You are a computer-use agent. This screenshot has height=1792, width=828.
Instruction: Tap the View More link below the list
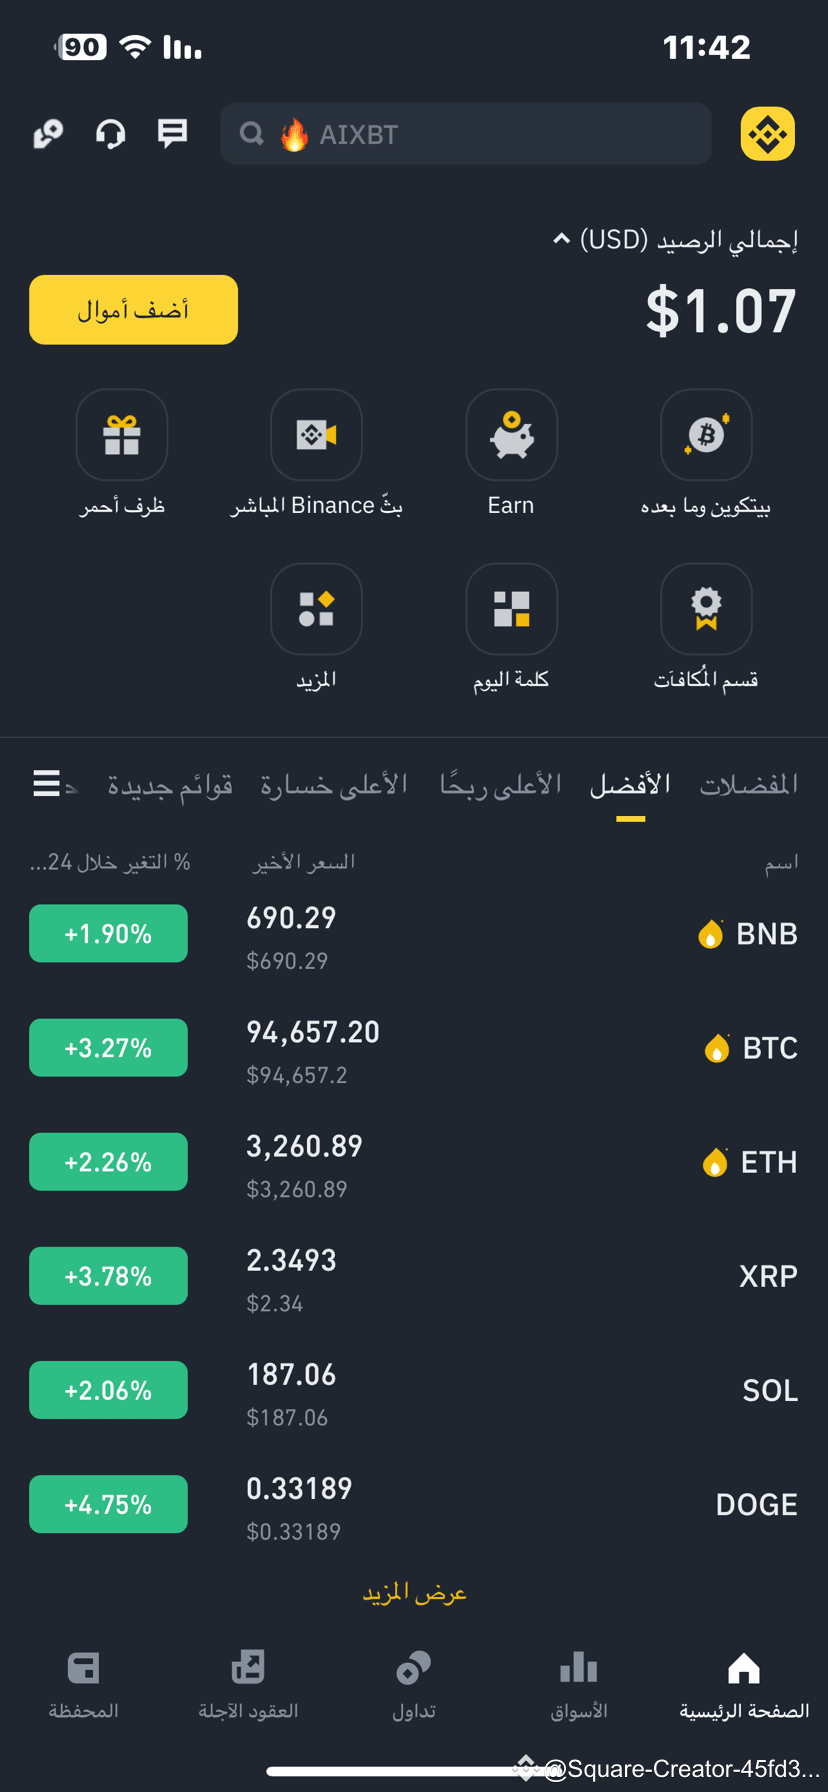(414, 1593)
